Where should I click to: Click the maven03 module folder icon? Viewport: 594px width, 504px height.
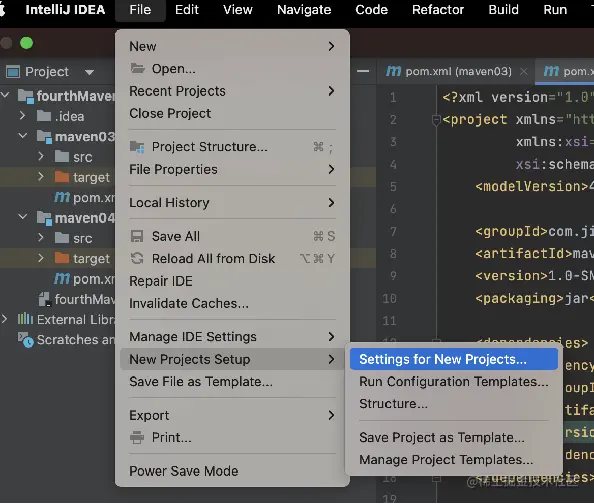44,137
